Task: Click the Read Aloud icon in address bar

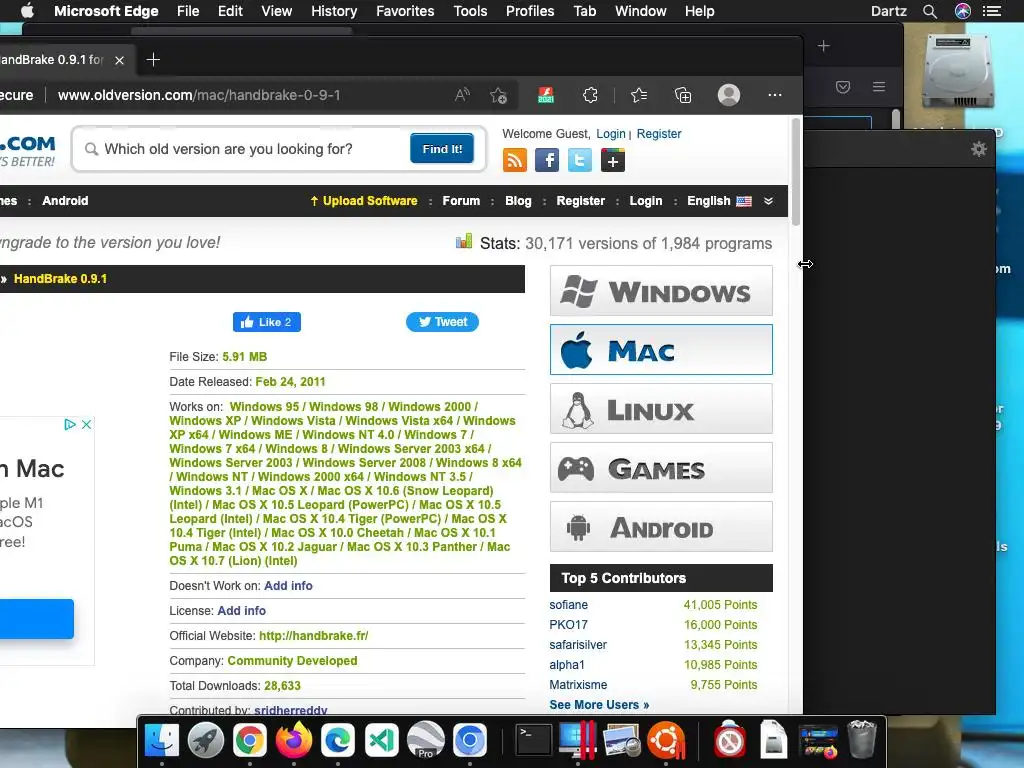Action: tap(462, 95)
